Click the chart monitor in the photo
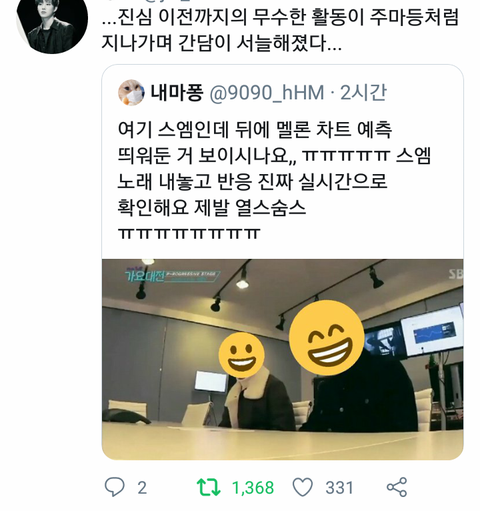 tap(432, 331)
